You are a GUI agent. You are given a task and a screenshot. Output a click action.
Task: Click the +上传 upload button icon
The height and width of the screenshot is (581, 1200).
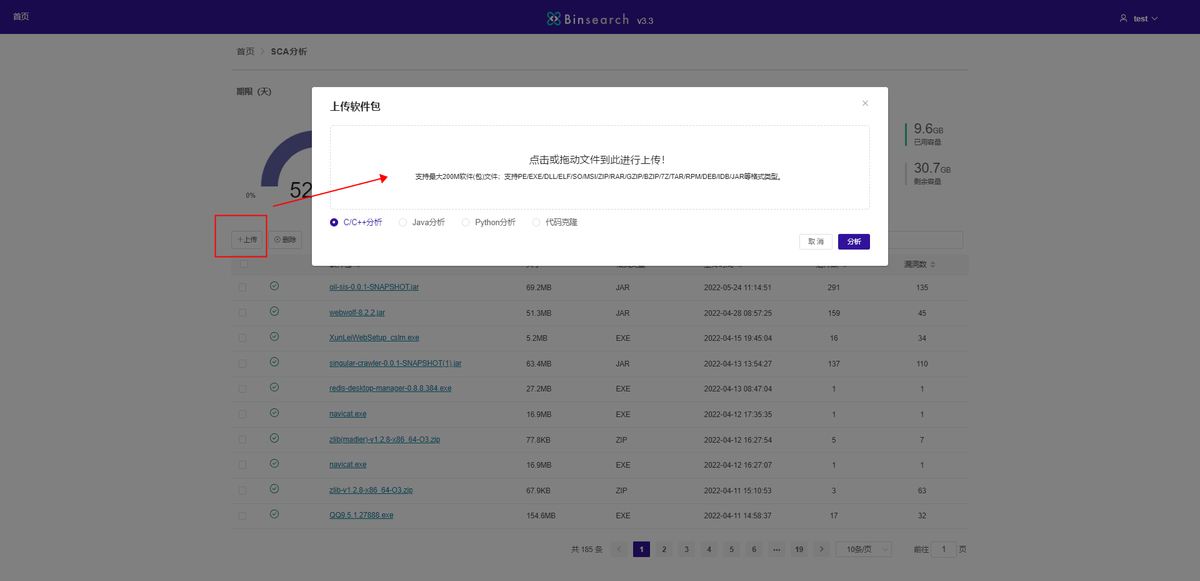pos(240,239)
